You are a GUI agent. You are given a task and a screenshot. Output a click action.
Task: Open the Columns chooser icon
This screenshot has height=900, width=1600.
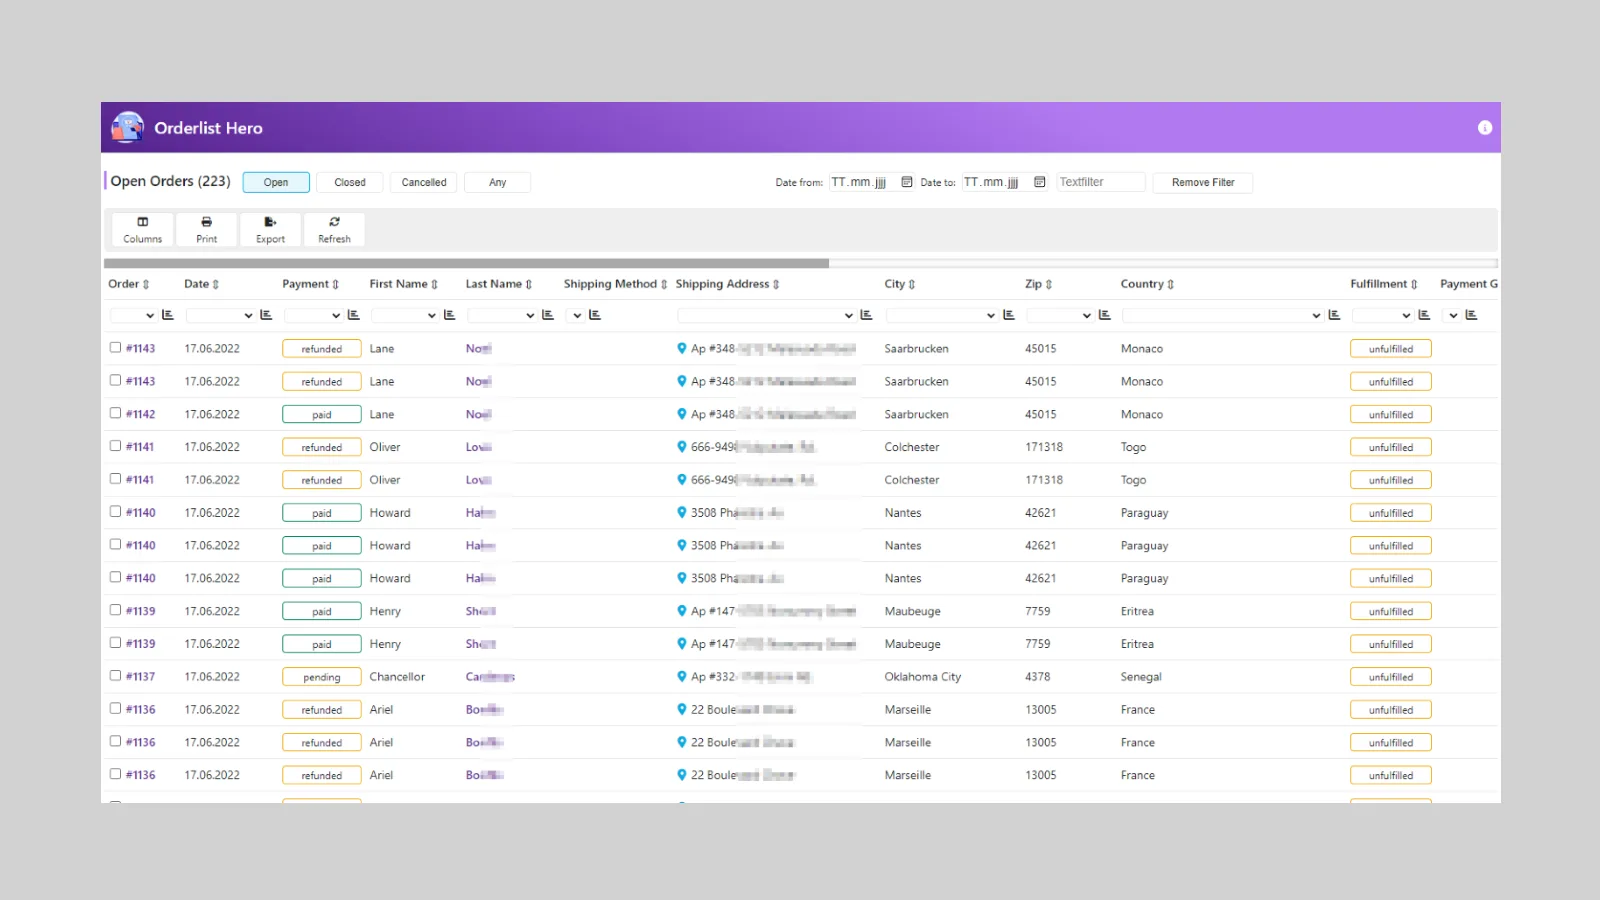click(143, 222)
